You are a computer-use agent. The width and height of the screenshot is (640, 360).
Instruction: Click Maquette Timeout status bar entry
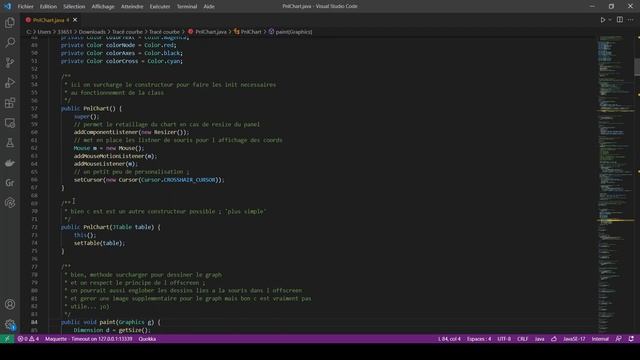[89, 339]
